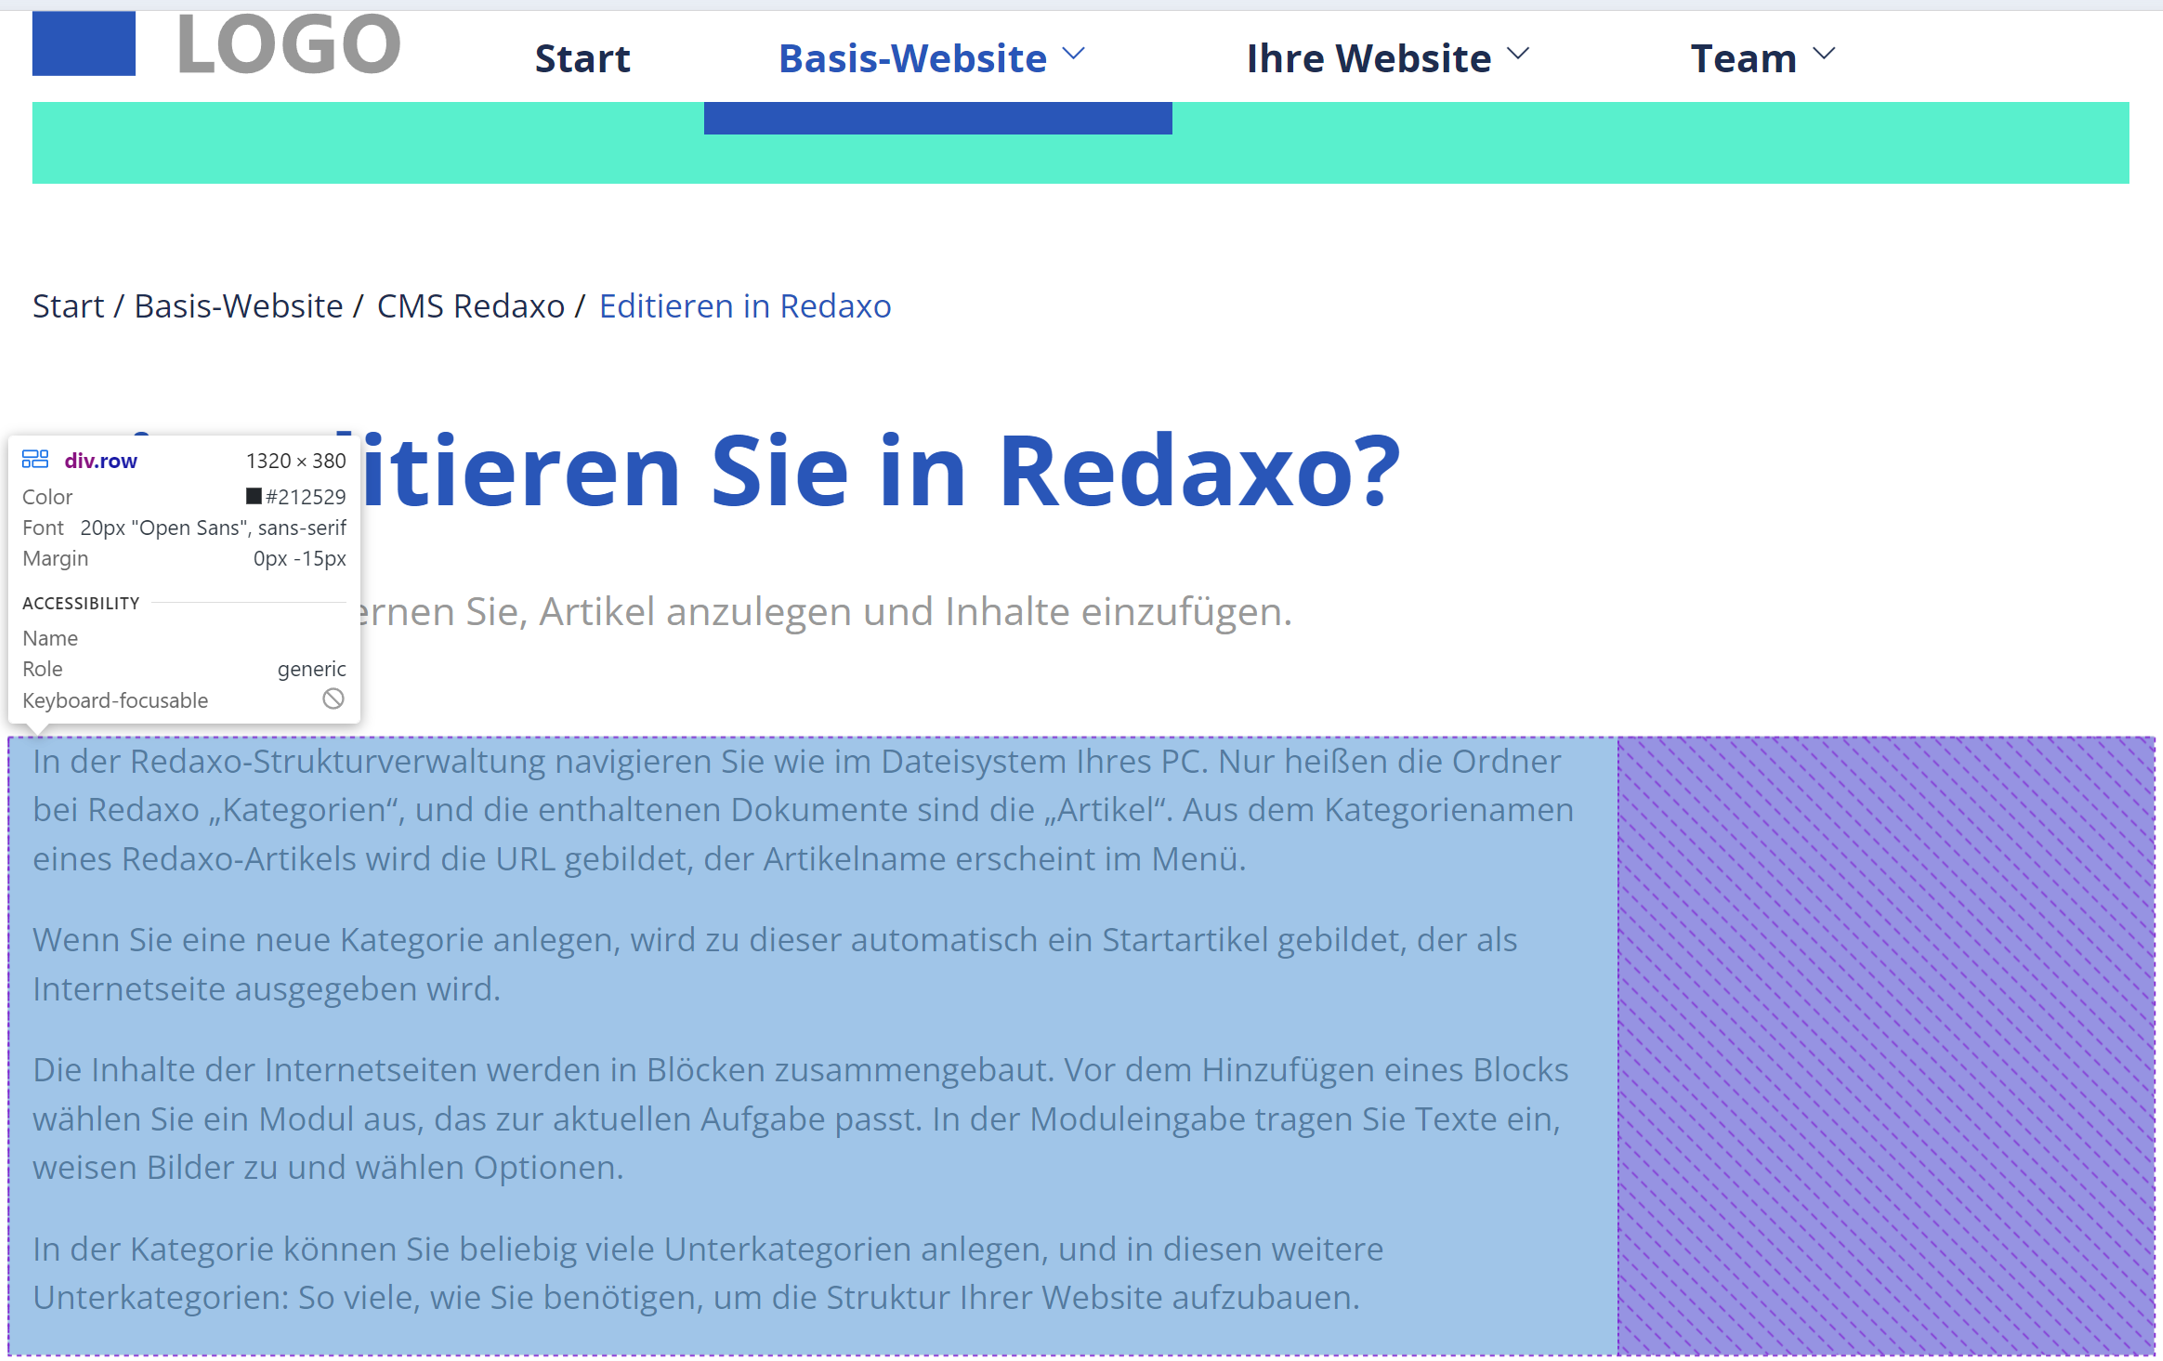Open the Start breadcrumb link

coord(68,306)
